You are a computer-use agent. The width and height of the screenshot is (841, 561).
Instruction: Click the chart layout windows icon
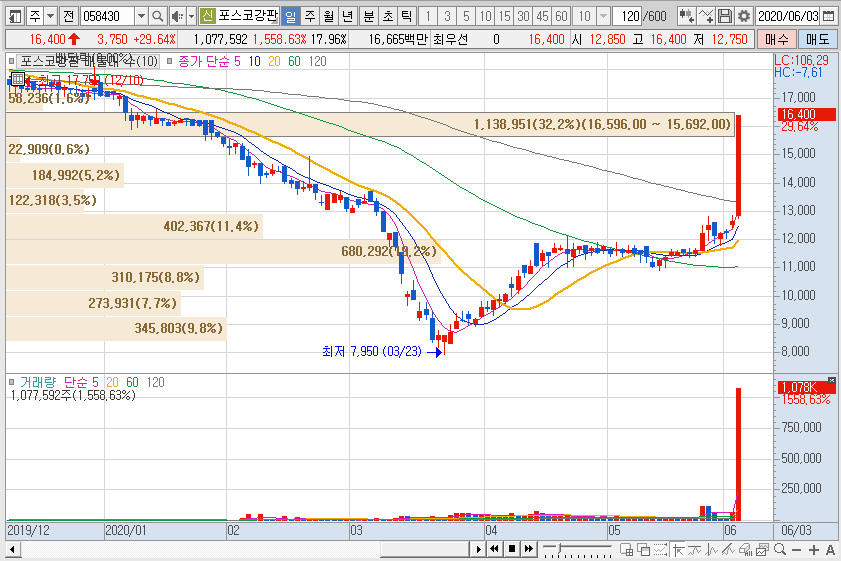[x=762, y=549]
